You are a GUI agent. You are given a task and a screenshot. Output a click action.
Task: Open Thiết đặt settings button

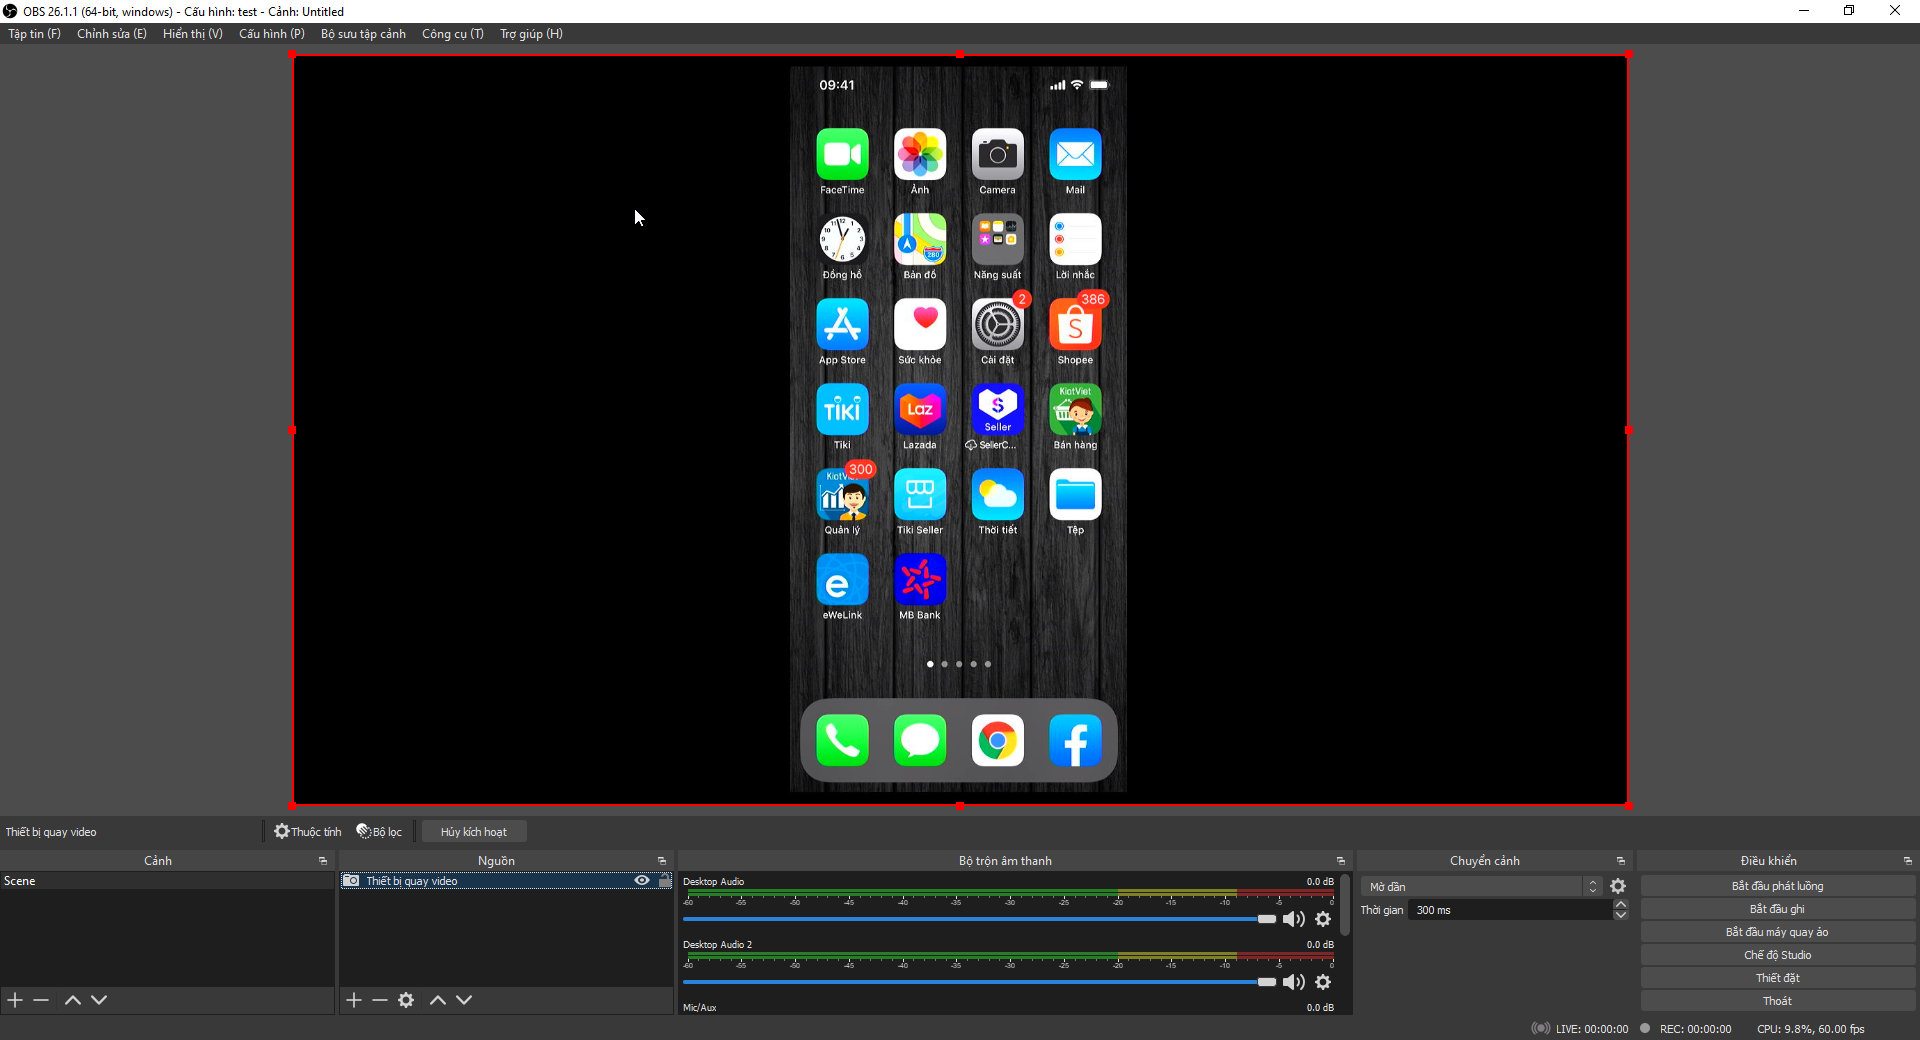click(x=1777, y=977)
